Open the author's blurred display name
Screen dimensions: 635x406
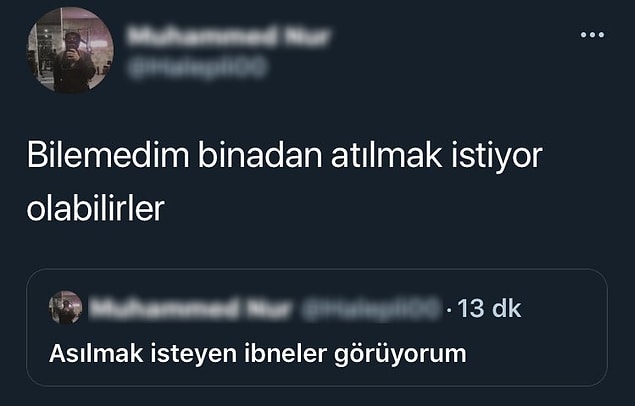[x=228, y=37]
